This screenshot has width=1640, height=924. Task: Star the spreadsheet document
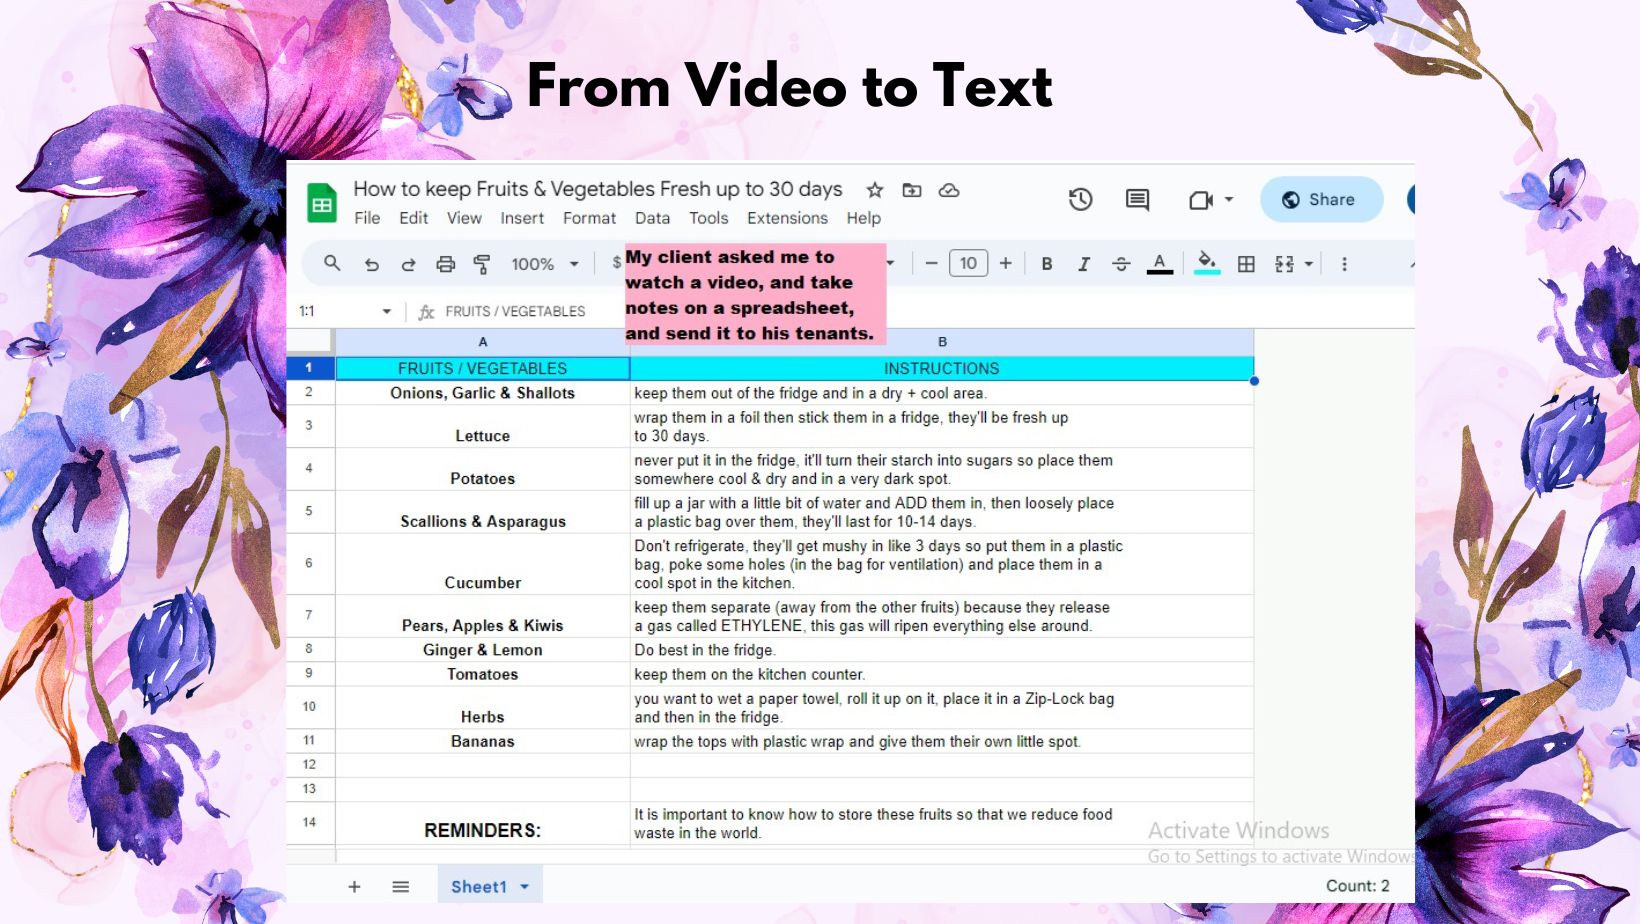(875, 190)
